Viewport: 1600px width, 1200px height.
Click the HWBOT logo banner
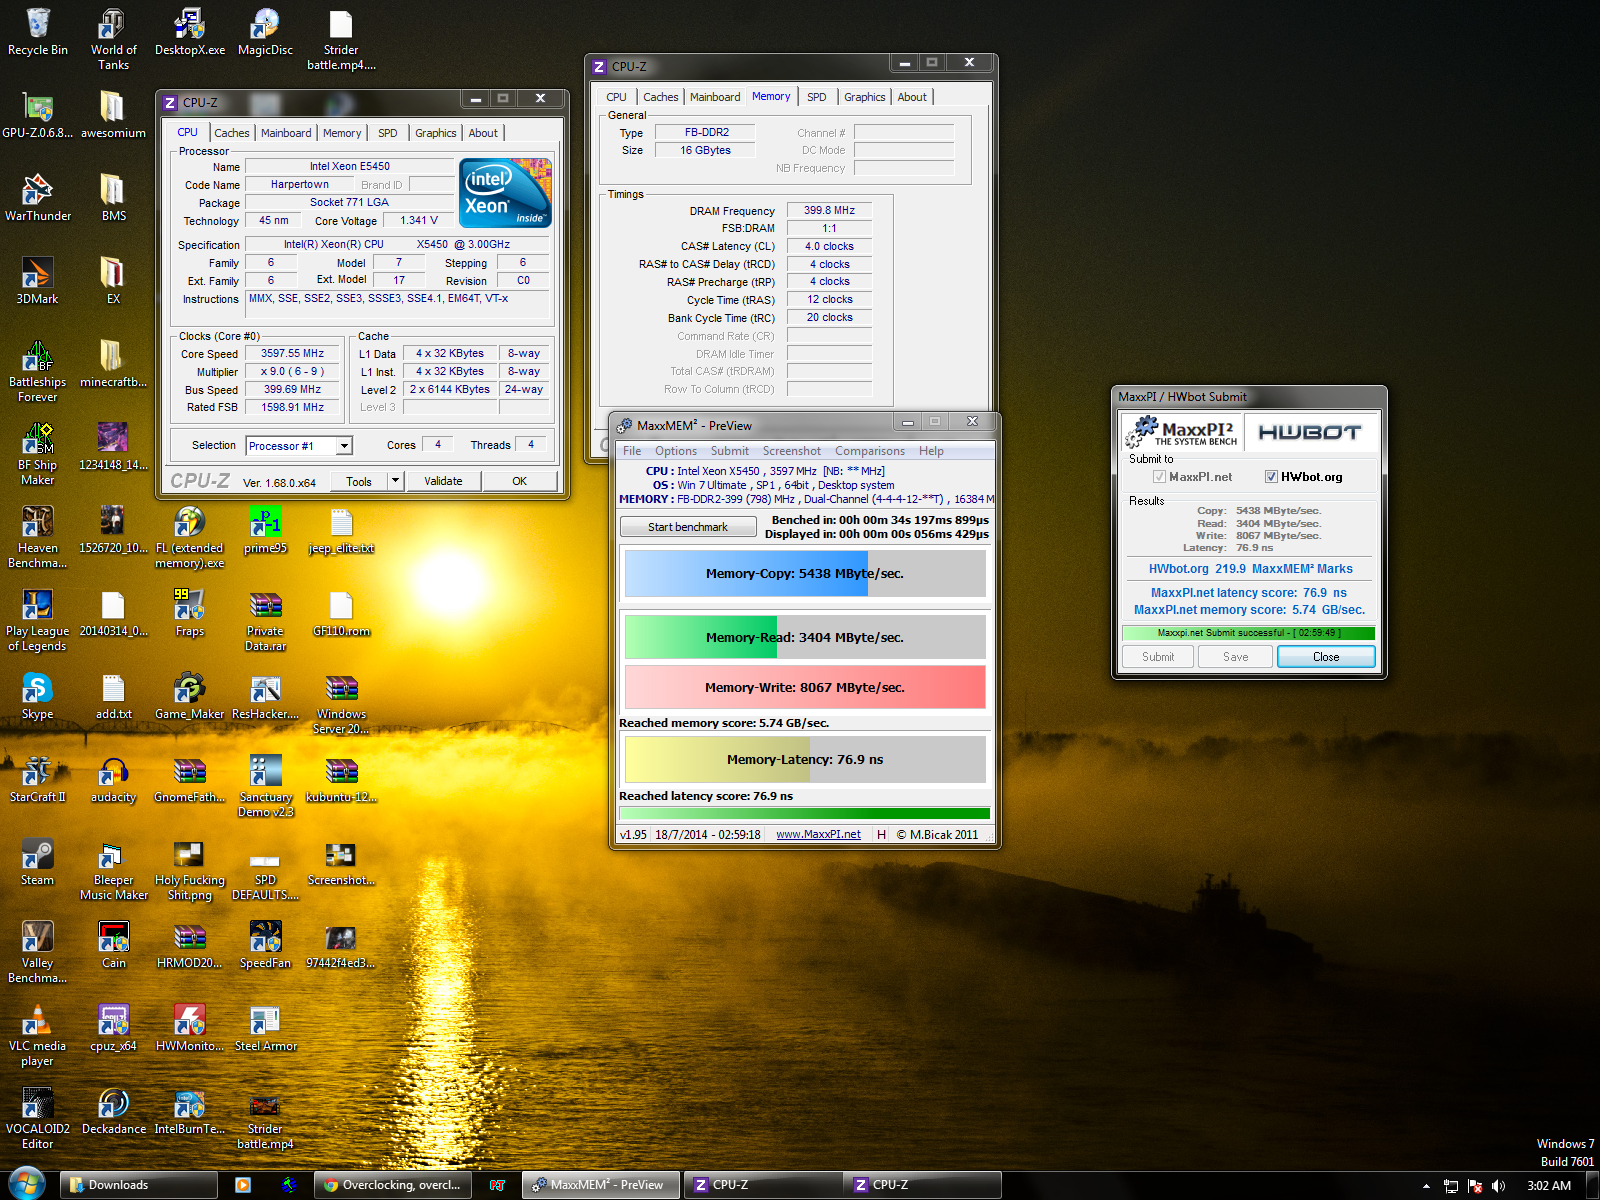point(1310,432)
